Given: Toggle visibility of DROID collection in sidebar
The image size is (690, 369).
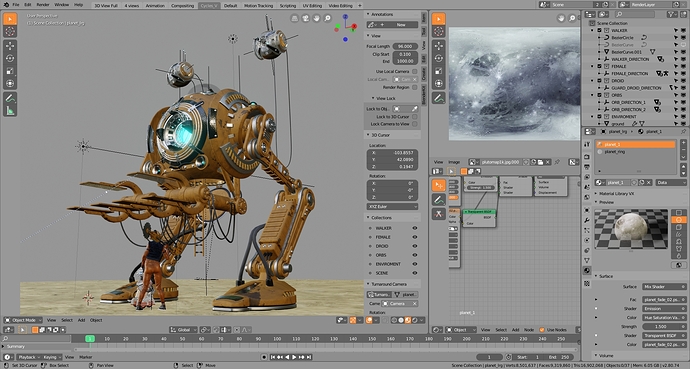Looking at the screenshot, I should [415, 246].
